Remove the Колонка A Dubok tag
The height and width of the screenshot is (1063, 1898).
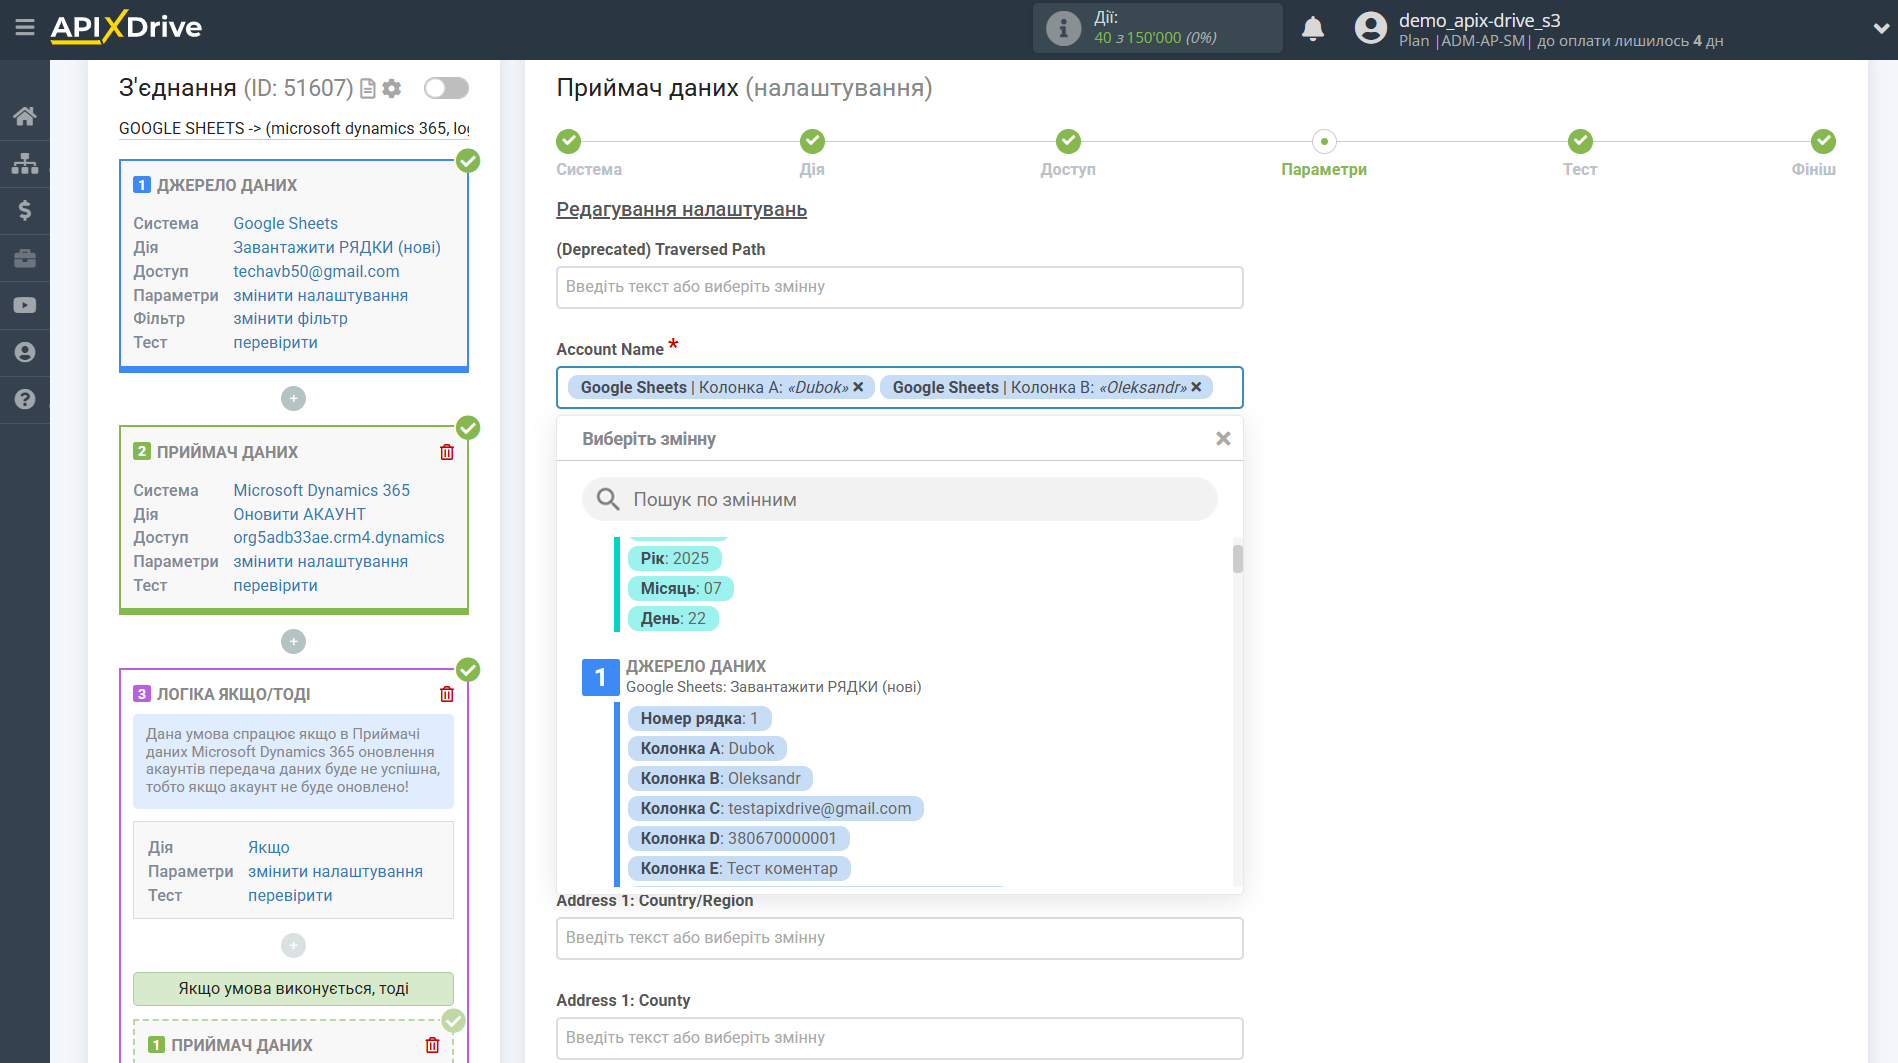coord(858,387)
